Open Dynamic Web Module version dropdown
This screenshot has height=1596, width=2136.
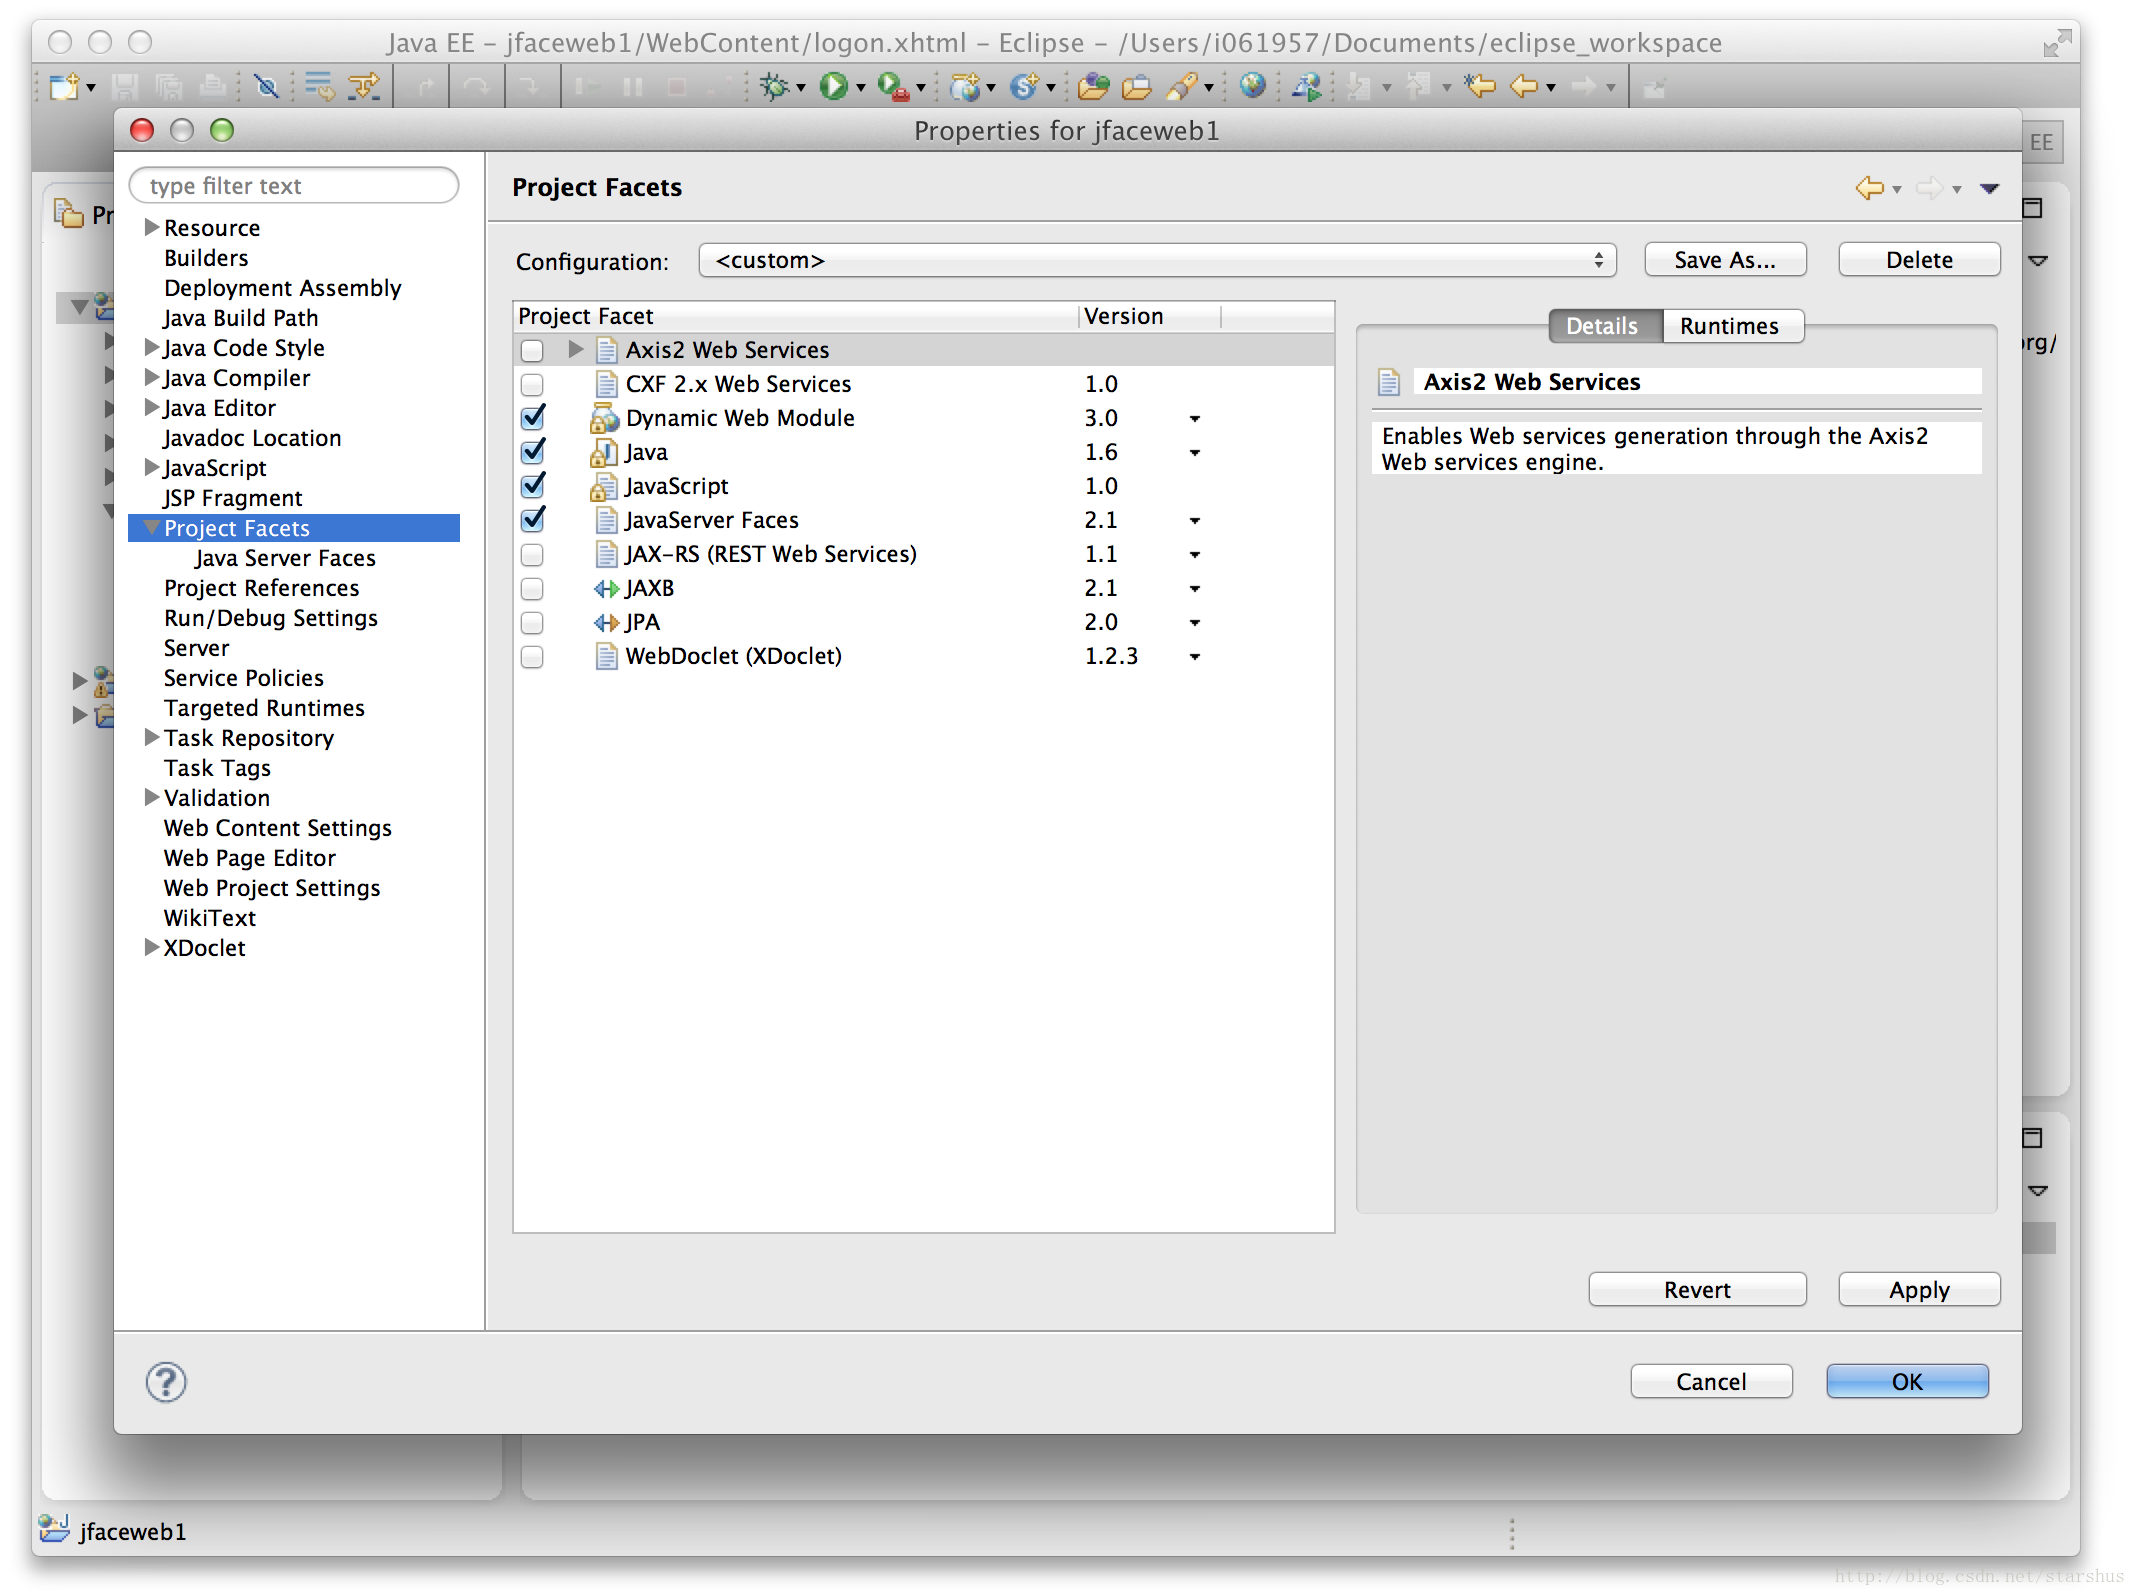[1194, 419]
